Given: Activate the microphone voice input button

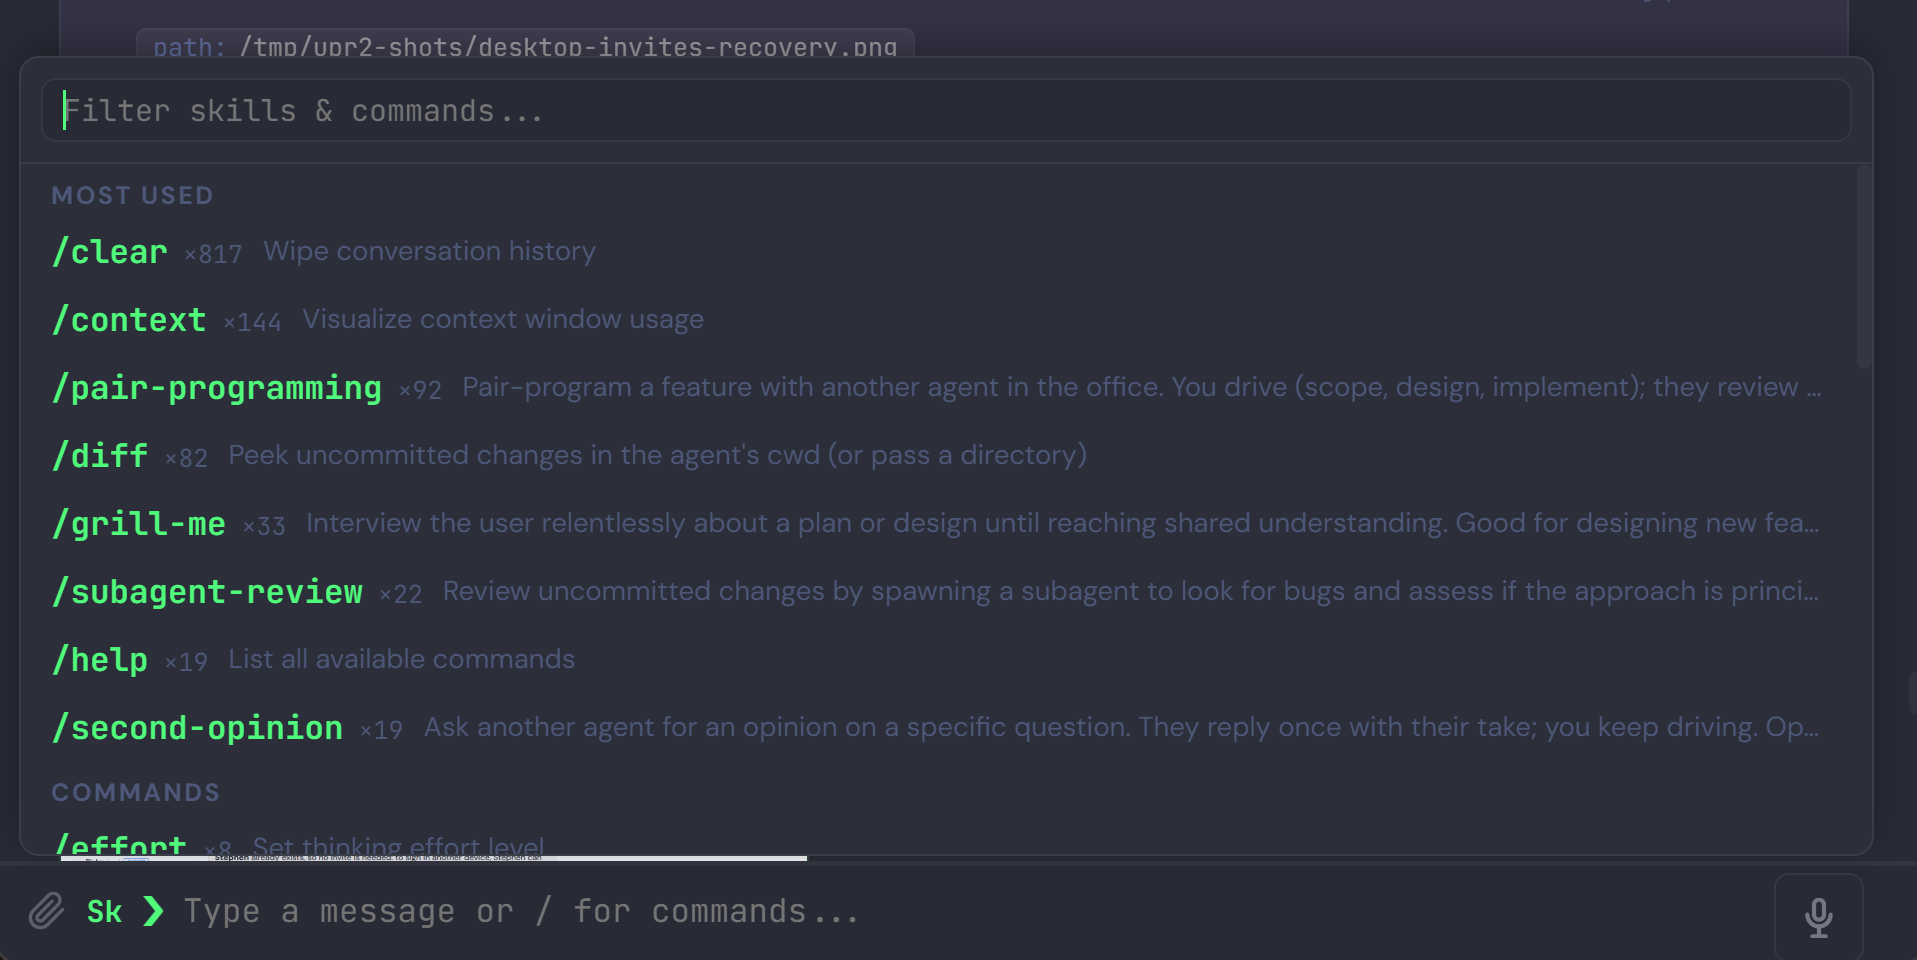Looking at the screenshot, I should click(1818, 917).
